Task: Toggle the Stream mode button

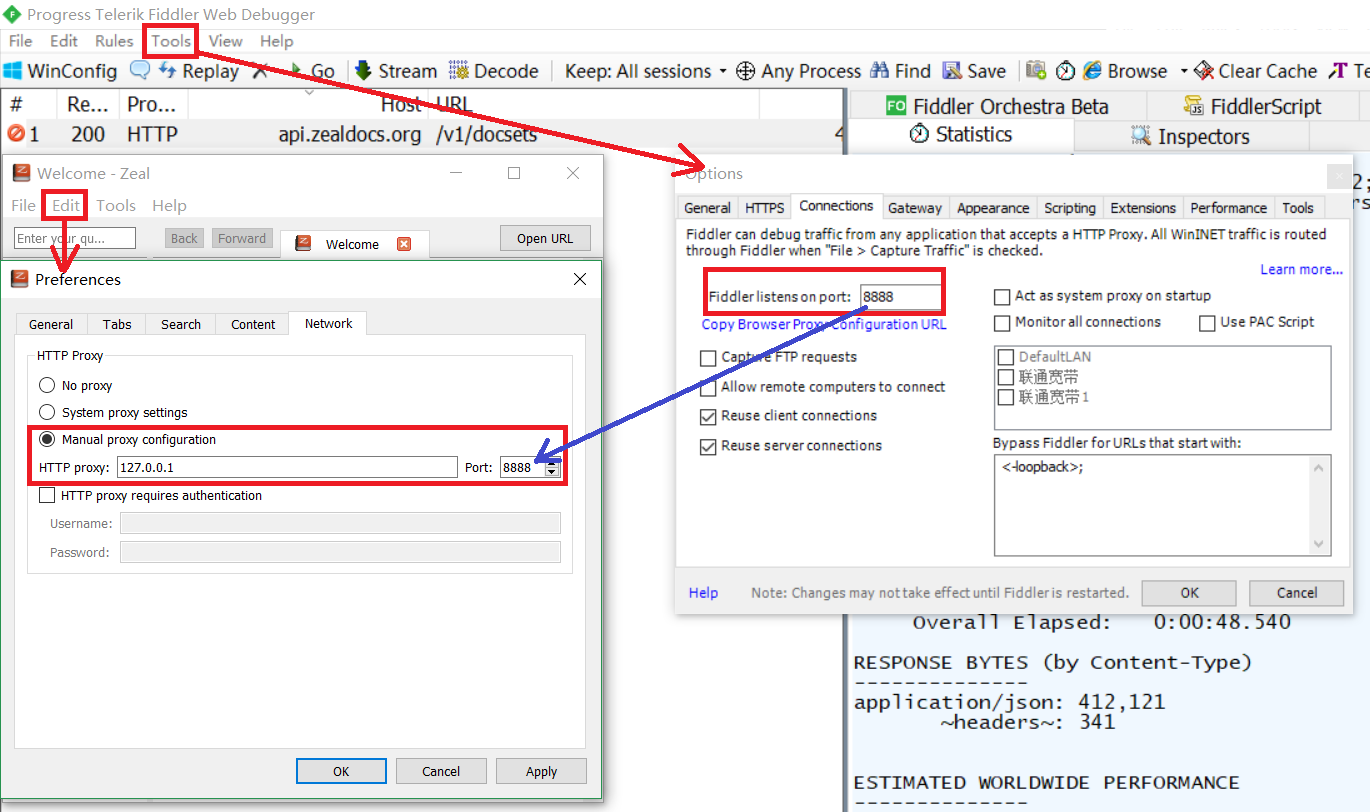Action: (x=395, y=71)
